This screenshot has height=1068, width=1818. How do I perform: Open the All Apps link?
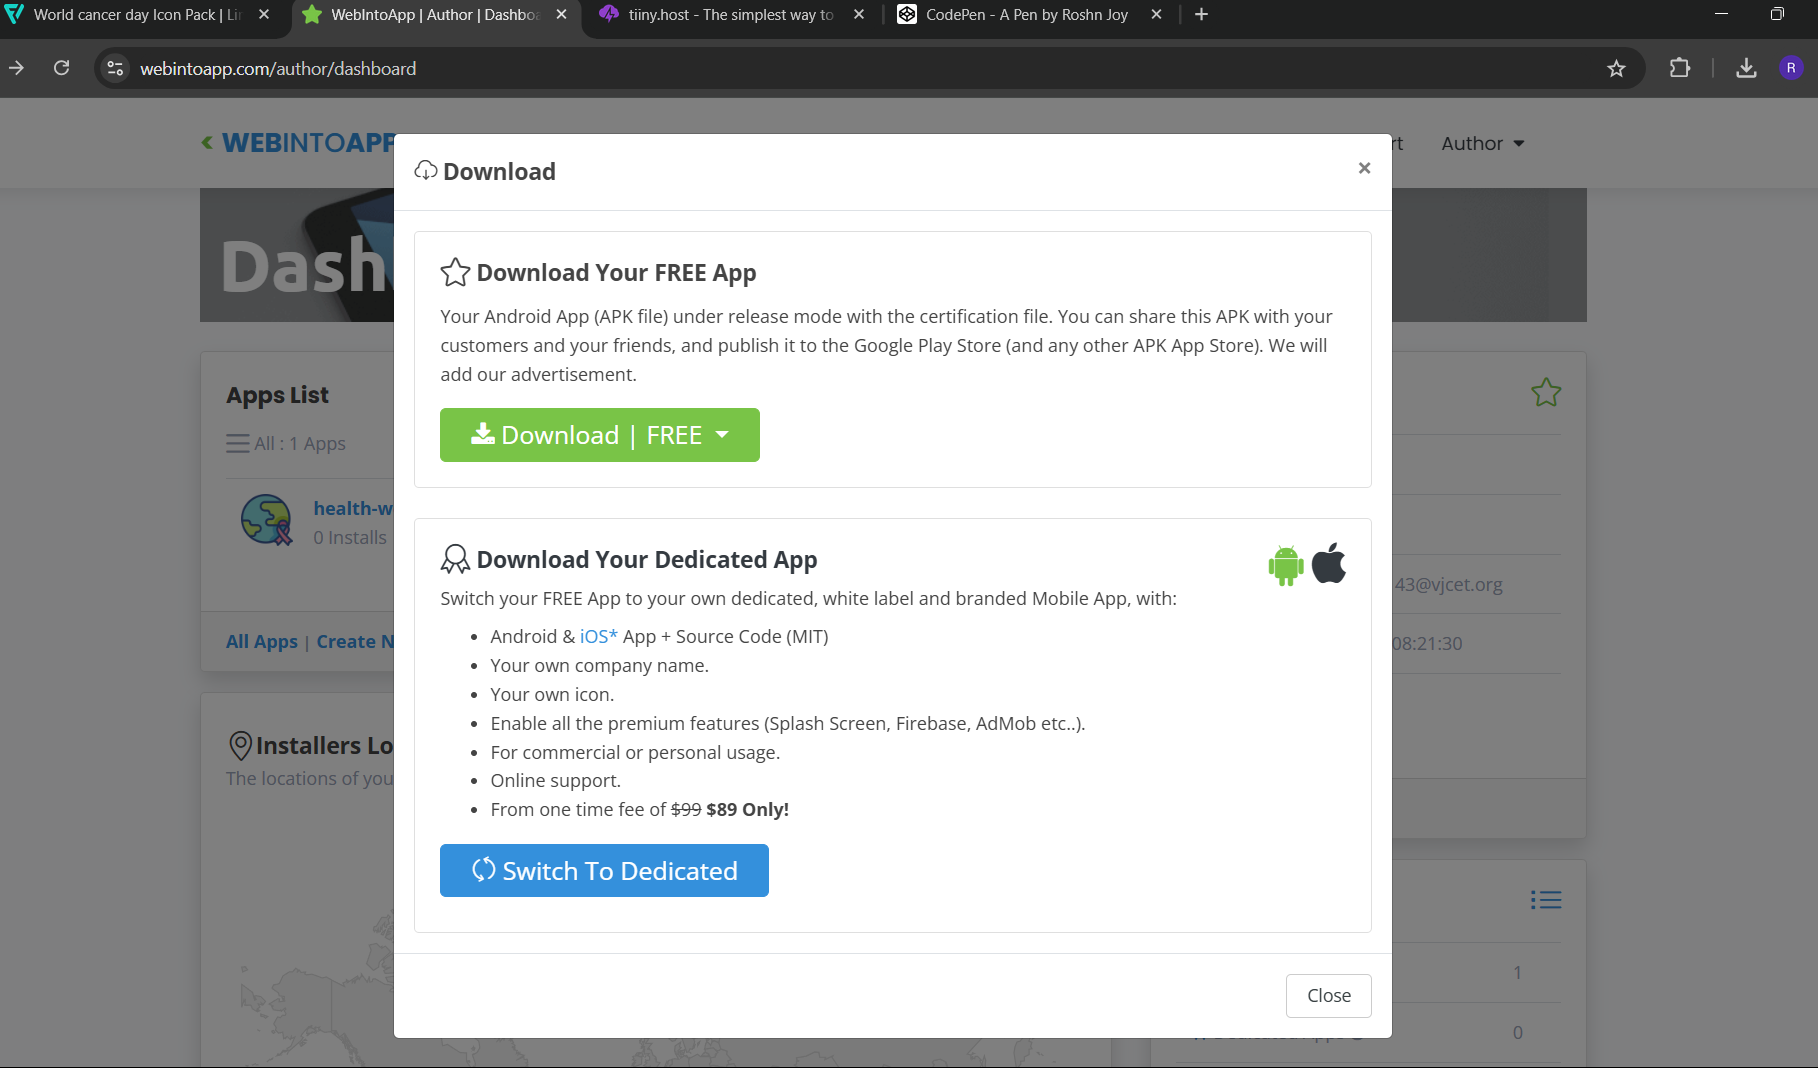point(262,642)
